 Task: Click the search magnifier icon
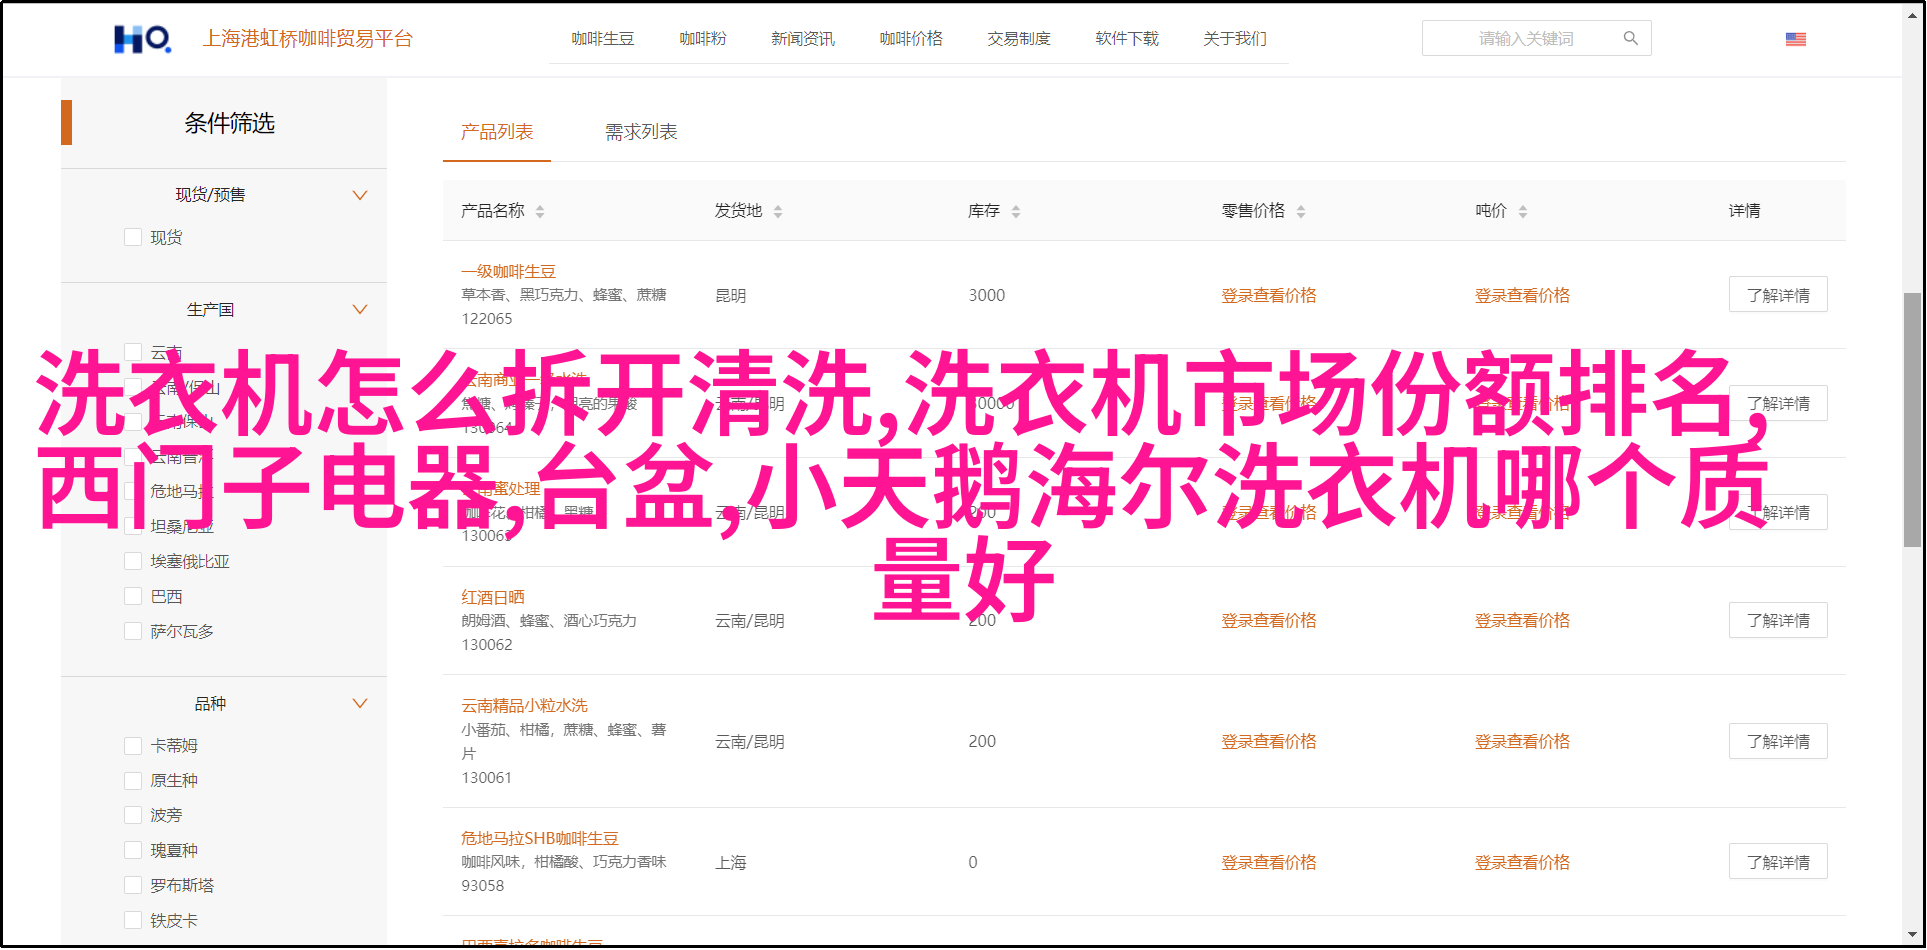click(x=1631, y=39)
